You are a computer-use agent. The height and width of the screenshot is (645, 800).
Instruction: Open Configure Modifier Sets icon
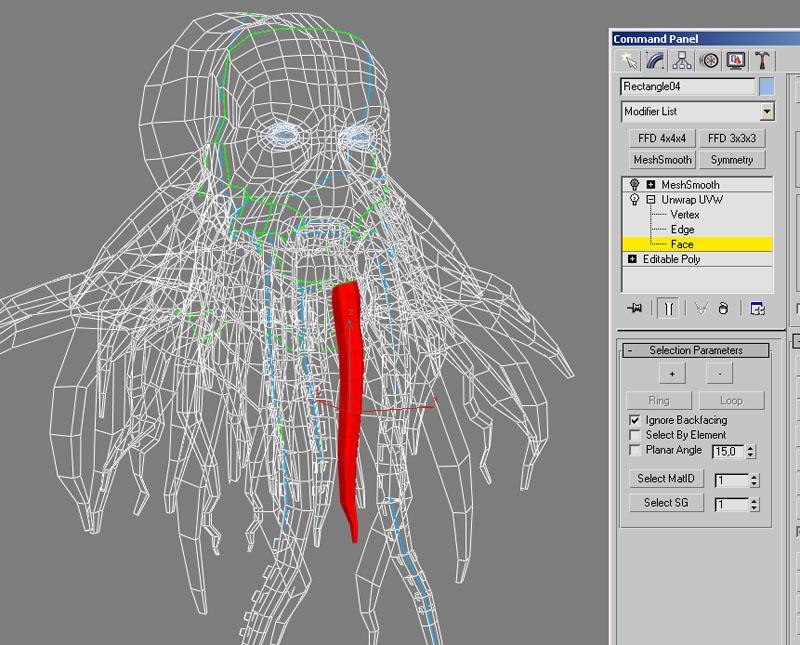pos(757,308)
